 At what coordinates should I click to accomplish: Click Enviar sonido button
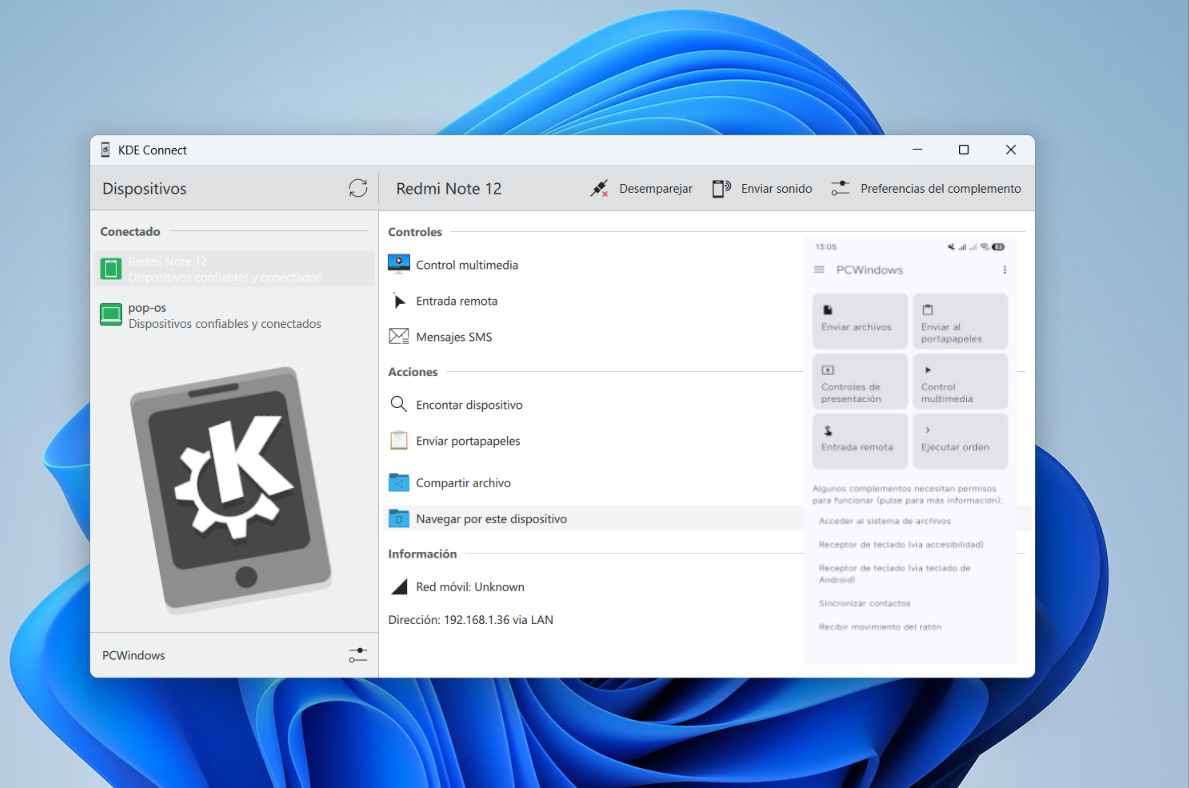pyautogui.click(x=762, y=188)
